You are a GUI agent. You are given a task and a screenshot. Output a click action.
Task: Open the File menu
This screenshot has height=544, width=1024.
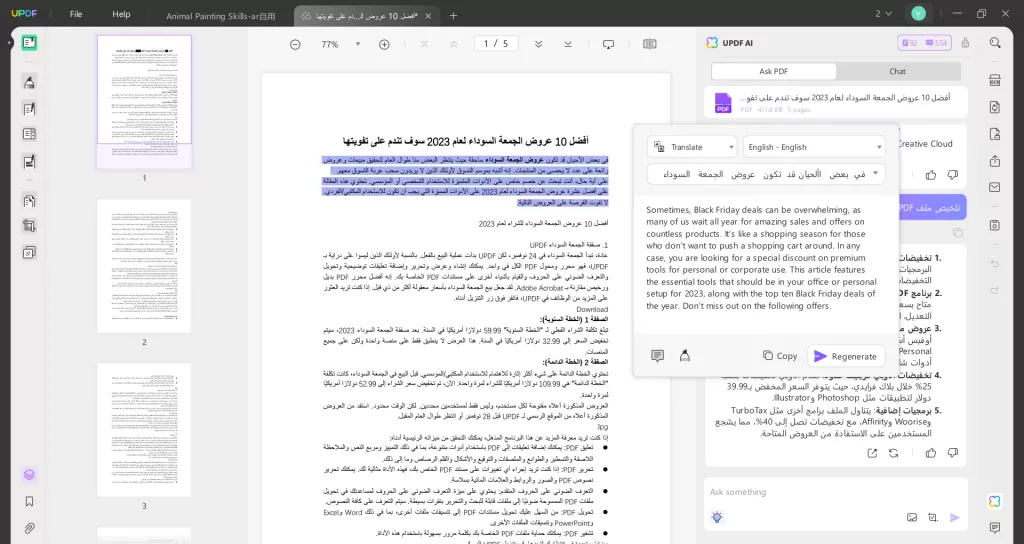point(76,14)
